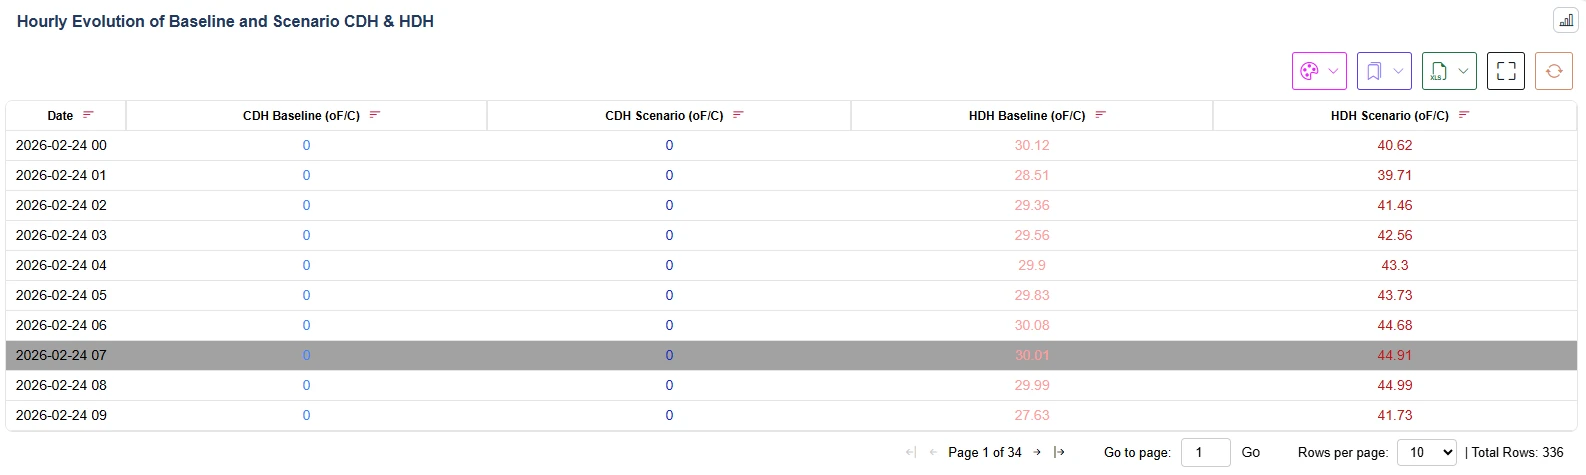Click HDH Scenario value 41.73
1586x475 pixels.
coord(1395,415)
